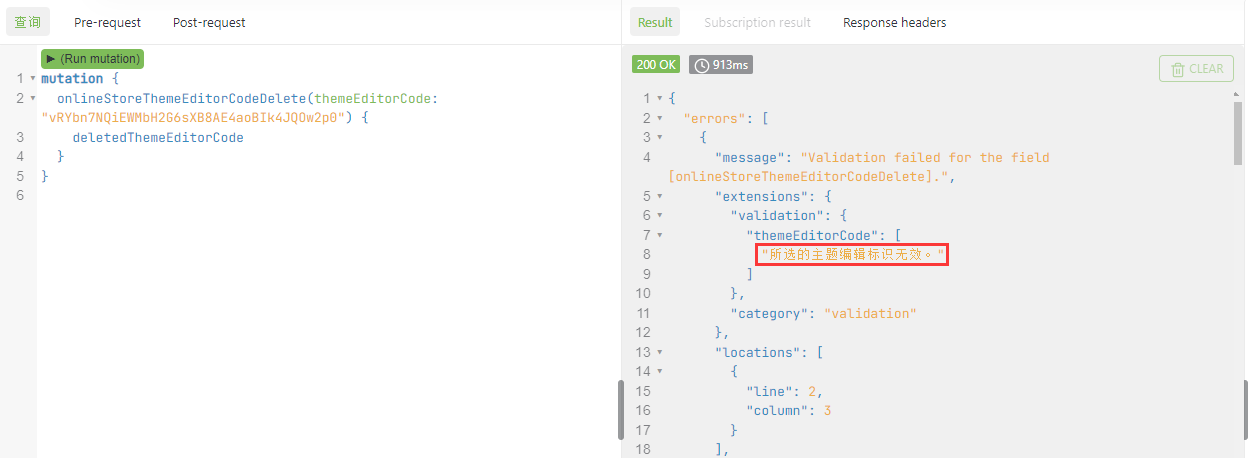The image size is (1253, 458).
Task: Fold the "validation" object on line 6
Action: (659, 216)
